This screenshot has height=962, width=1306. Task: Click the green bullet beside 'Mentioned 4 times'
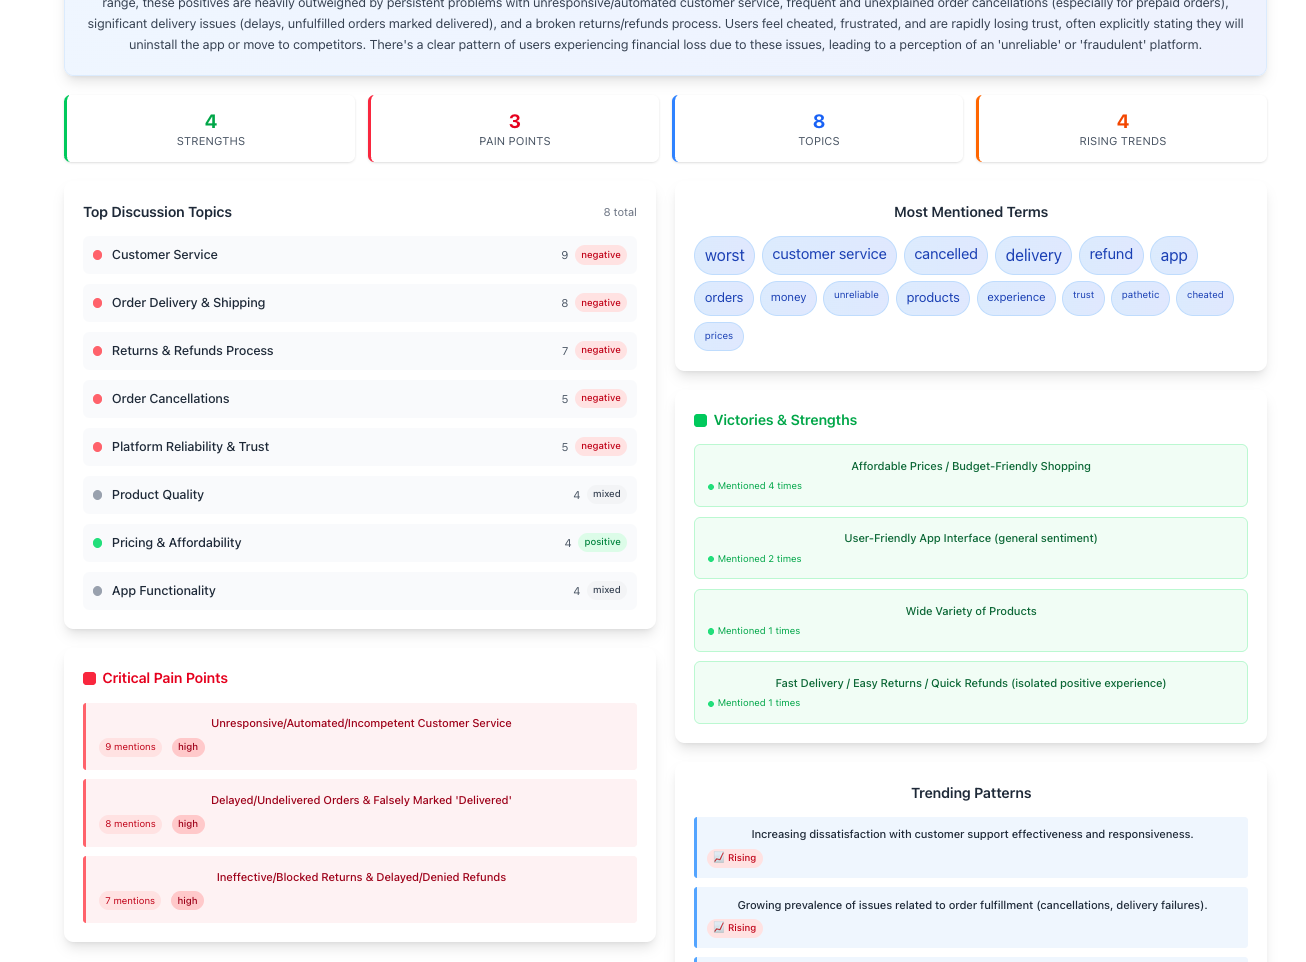[x=711, y=487]
